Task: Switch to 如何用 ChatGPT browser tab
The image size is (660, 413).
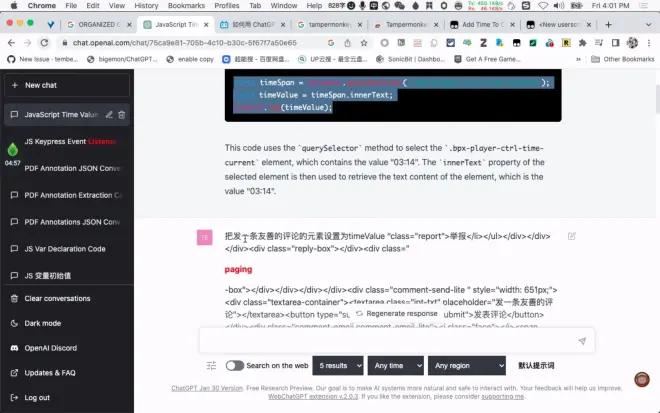Action: [x=253, y=24]
